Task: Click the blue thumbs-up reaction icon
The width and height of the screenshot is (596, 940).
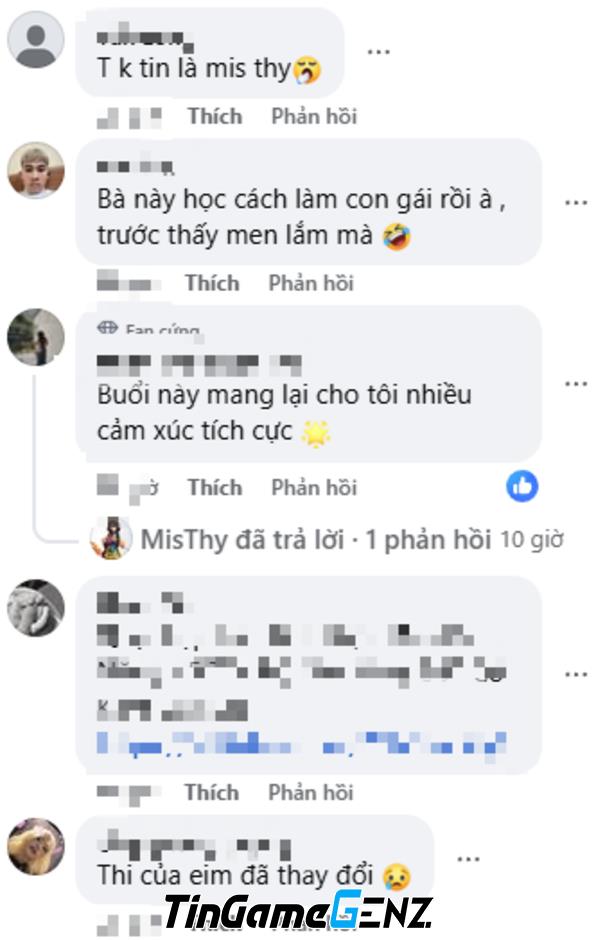Action: click(x=522, y=486)
